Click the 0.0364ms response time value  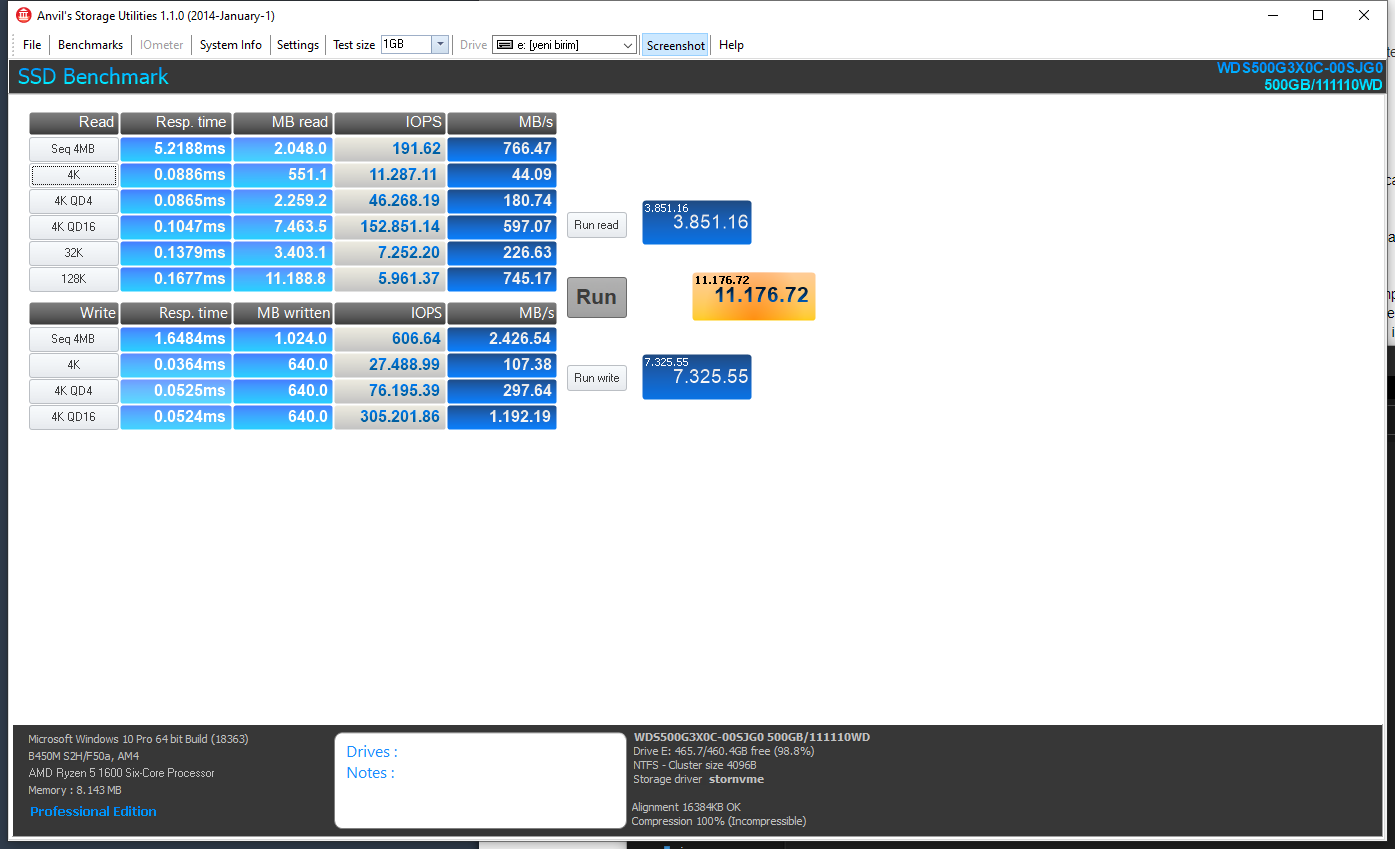pyautogui.click(x=176, y=365)
